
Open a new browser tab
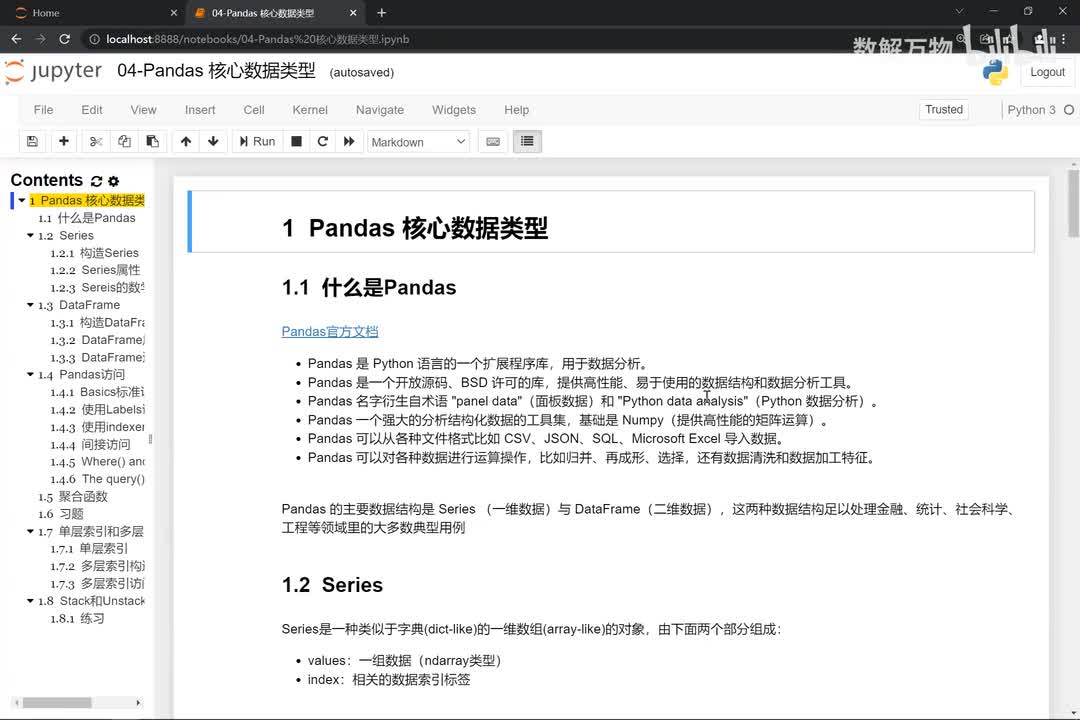coord(382,12)
